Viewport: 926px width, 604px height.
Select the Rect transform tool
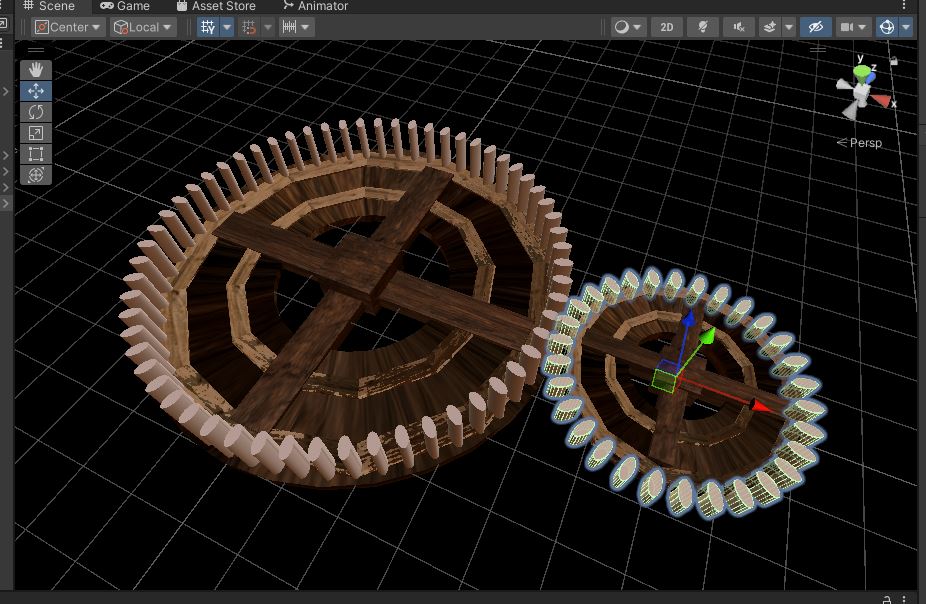[36, 154]
